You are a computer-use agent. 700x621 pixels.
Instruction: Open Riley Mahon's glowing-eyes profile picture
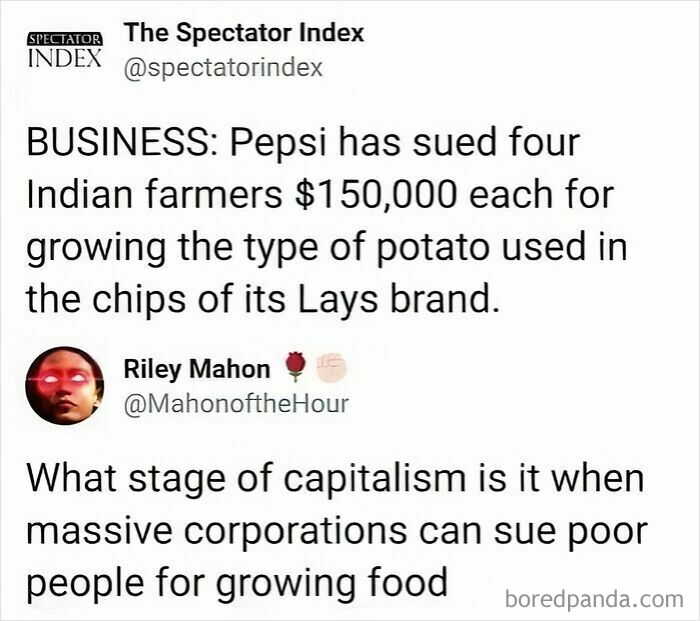pyautogui.click(x=65, y=385)
